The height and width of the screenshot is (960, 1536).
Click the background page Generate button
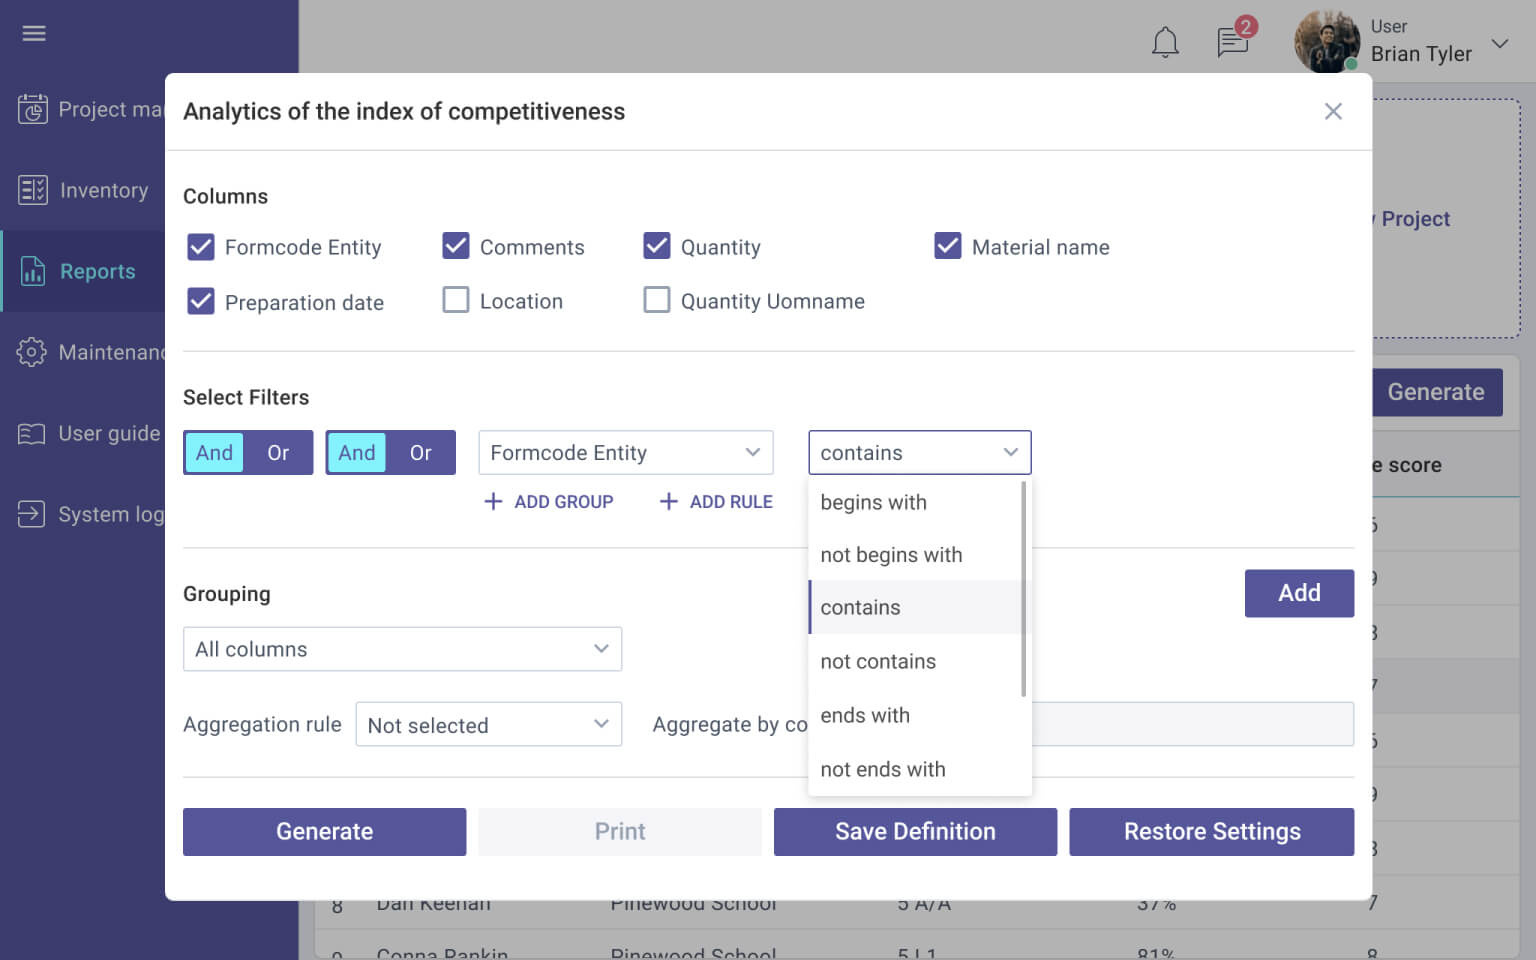1437,392
